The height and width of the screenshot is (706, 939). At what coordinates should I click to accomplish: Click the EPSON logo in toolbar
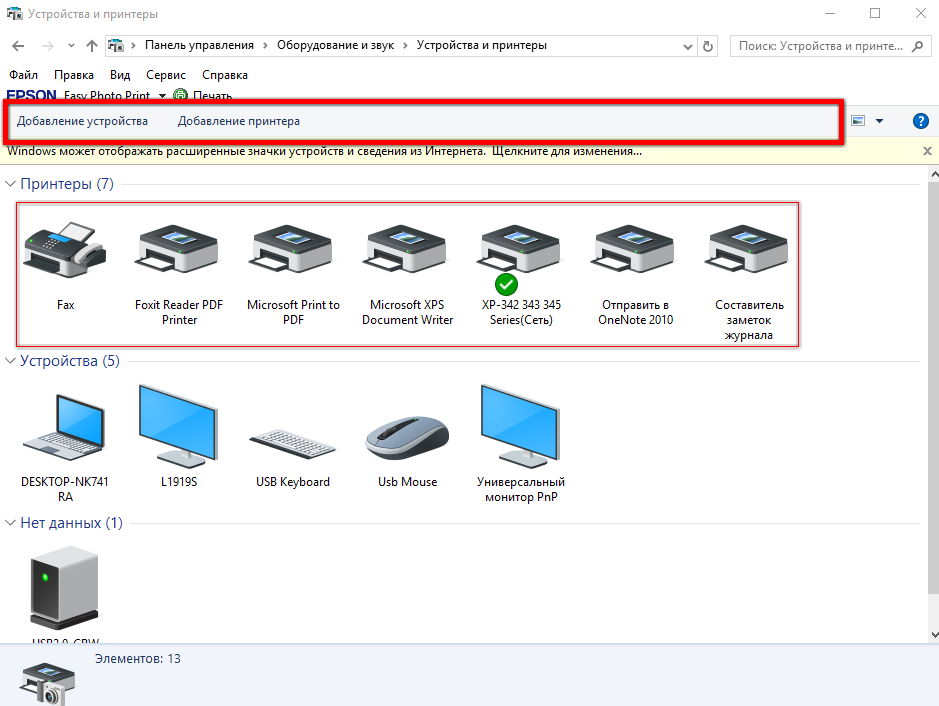coord(31,95)
